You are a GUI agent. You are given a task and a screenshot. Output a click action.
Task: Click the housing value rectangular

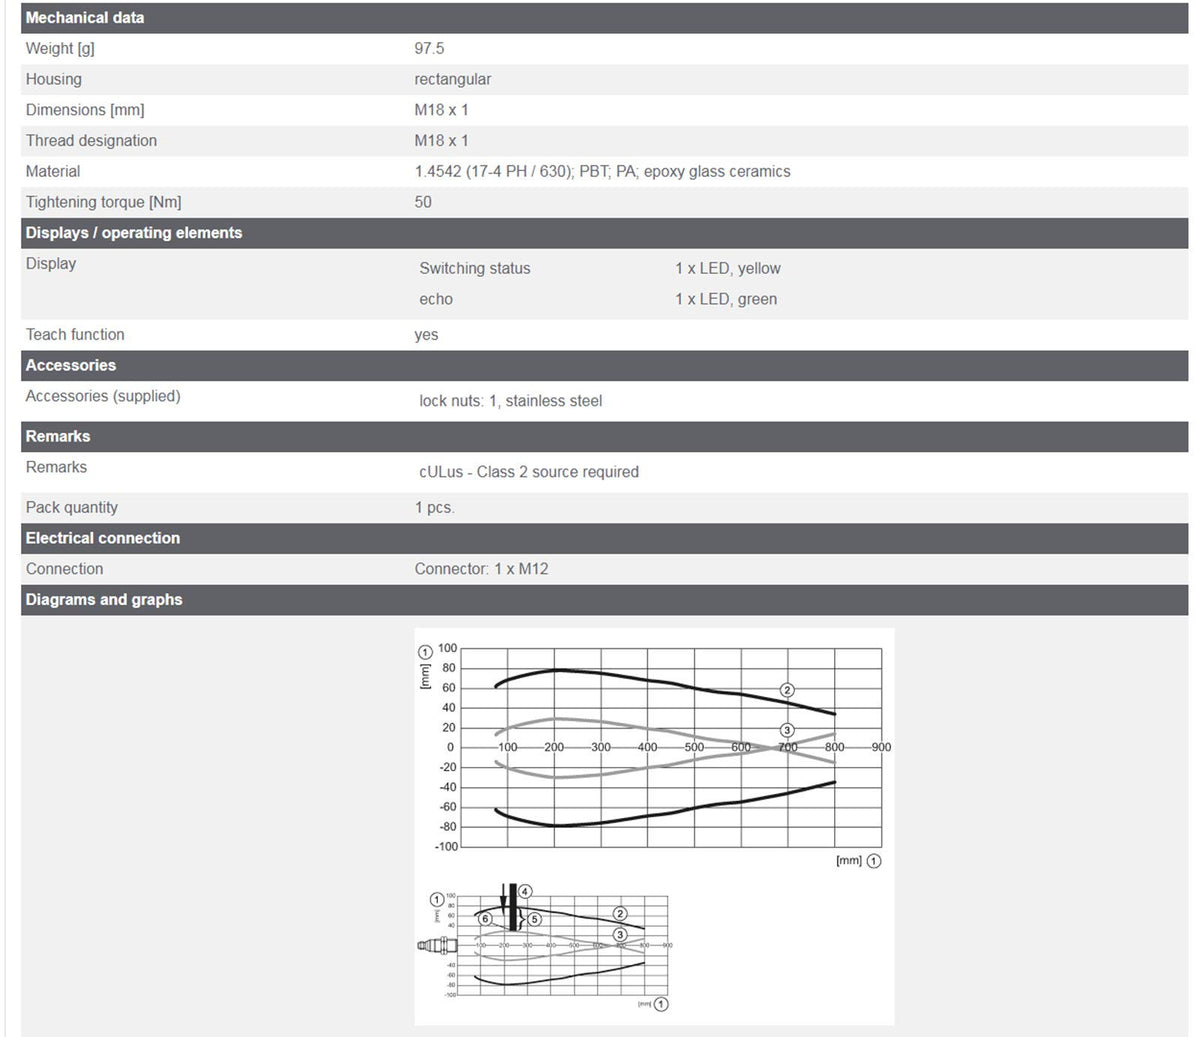453,79
